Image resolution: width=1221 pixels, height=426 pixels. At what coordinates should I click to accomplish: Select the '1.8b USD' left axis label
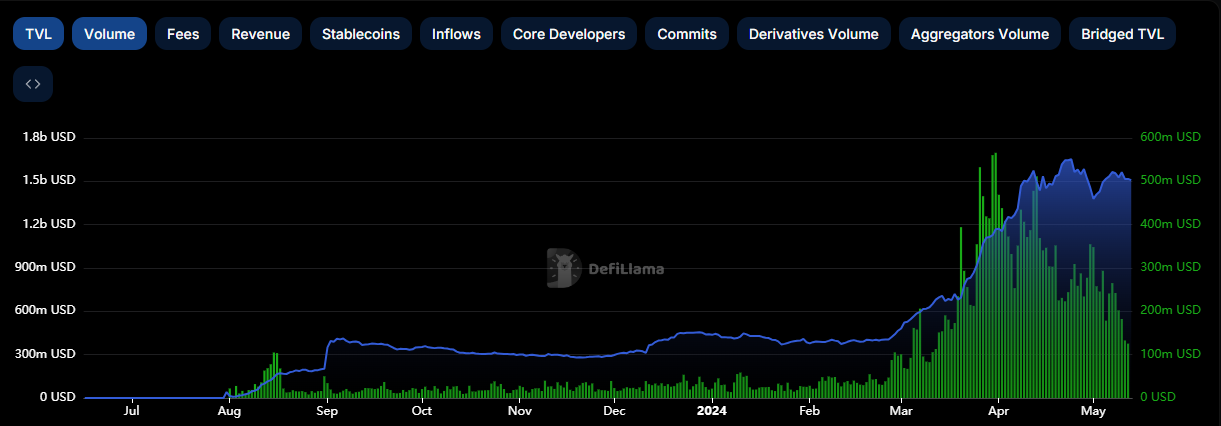(x=49, y=137)
